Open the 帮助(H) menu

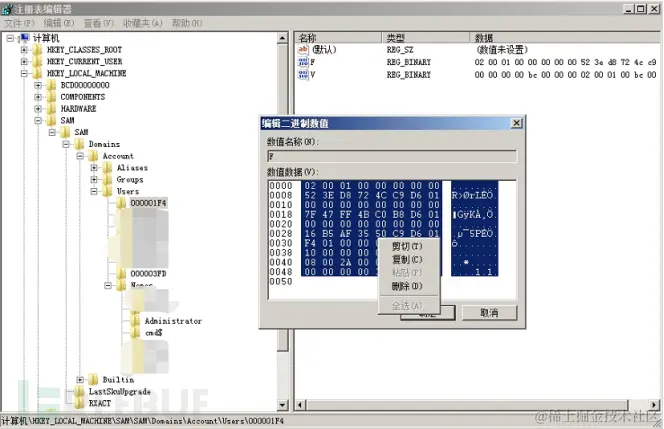(x=187, y=23)
